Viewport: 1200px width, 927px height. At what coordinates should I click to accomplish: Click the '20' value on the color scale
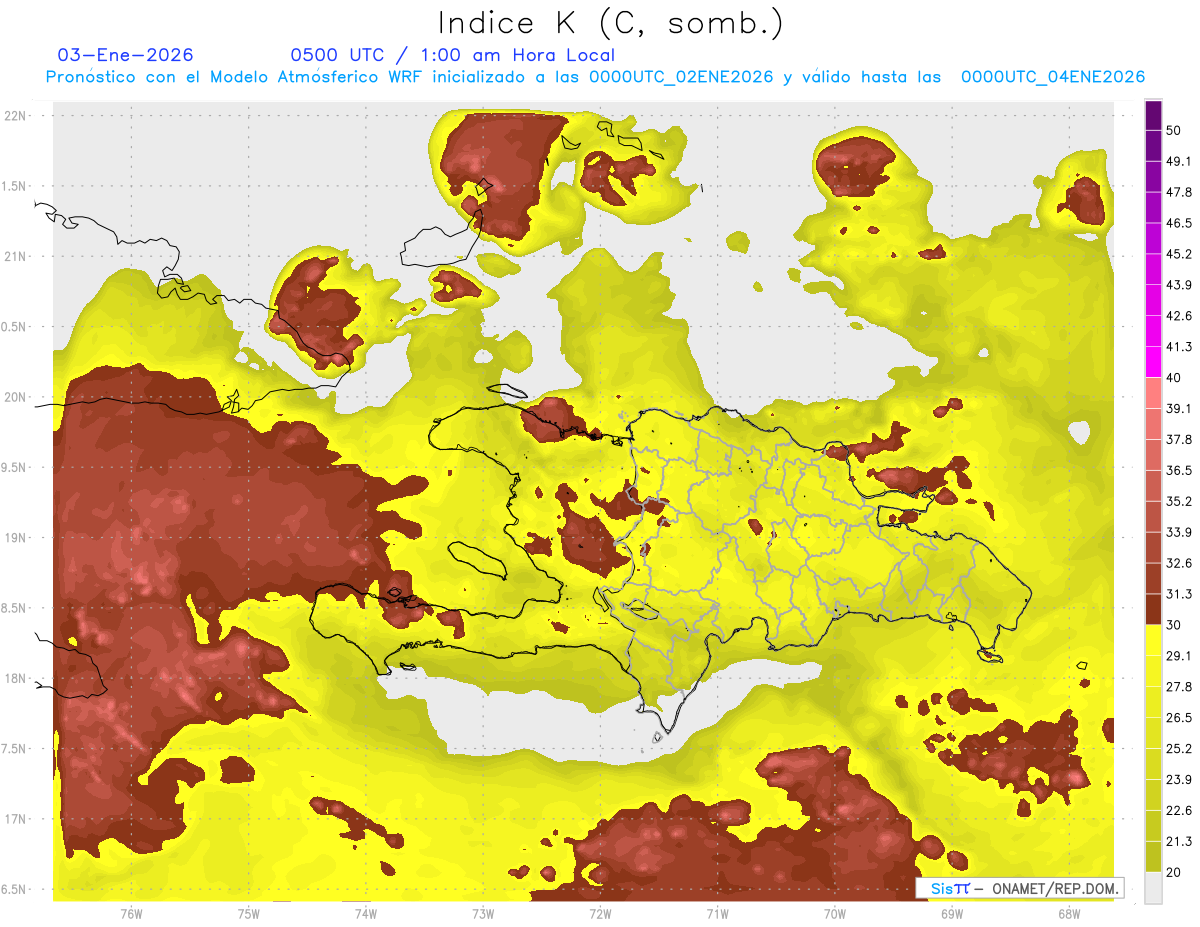[1175, 873]
